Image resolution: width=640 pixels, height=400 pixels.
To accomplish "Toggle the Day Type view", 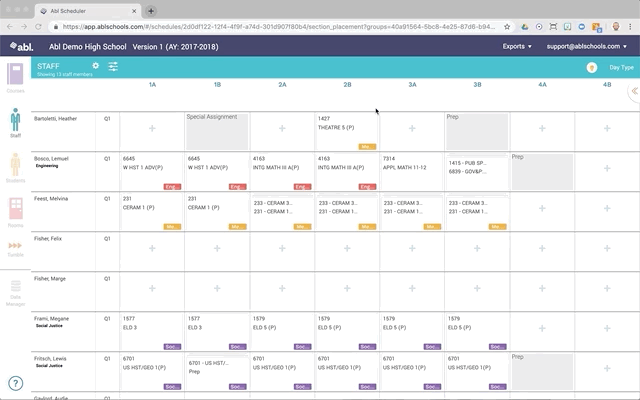I will (x=621, y=68).
